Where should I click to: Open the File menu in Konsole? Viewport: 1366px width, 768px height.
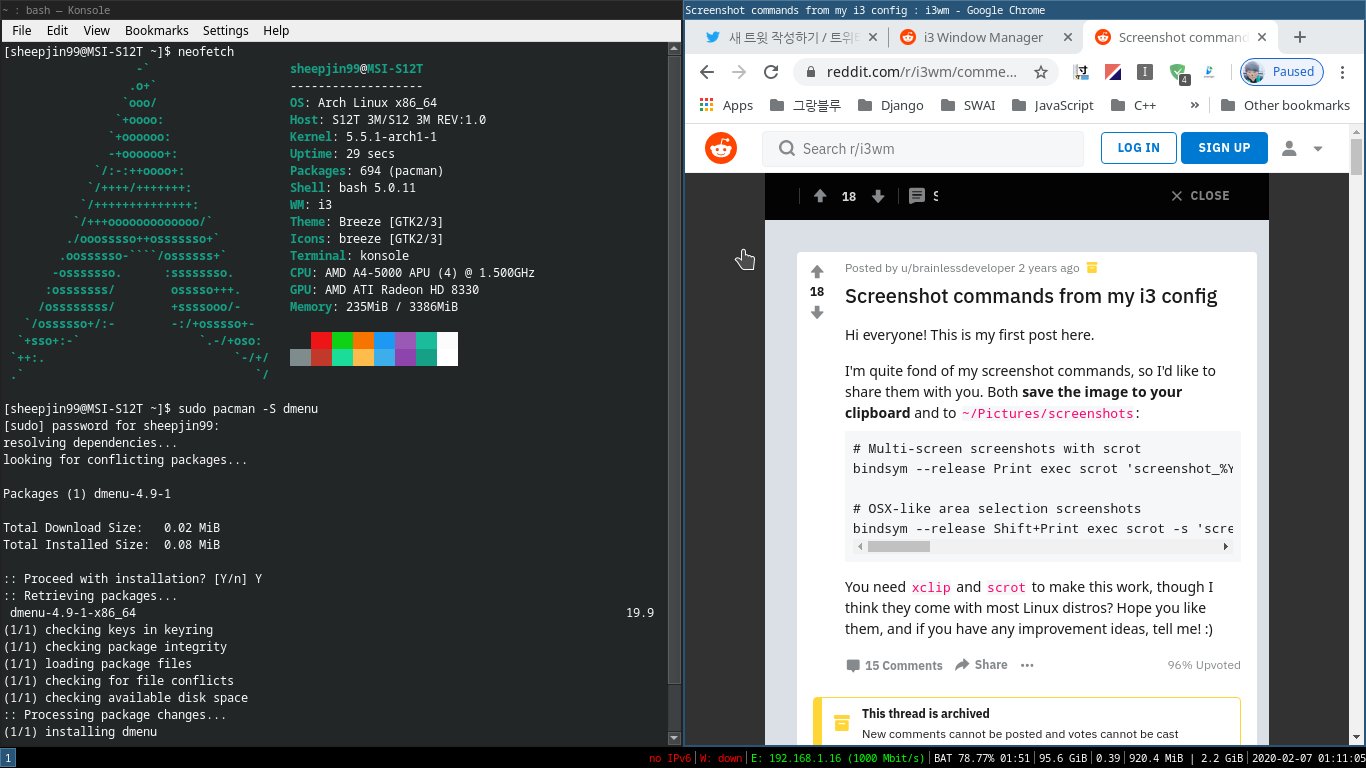(x=21, y=31)
